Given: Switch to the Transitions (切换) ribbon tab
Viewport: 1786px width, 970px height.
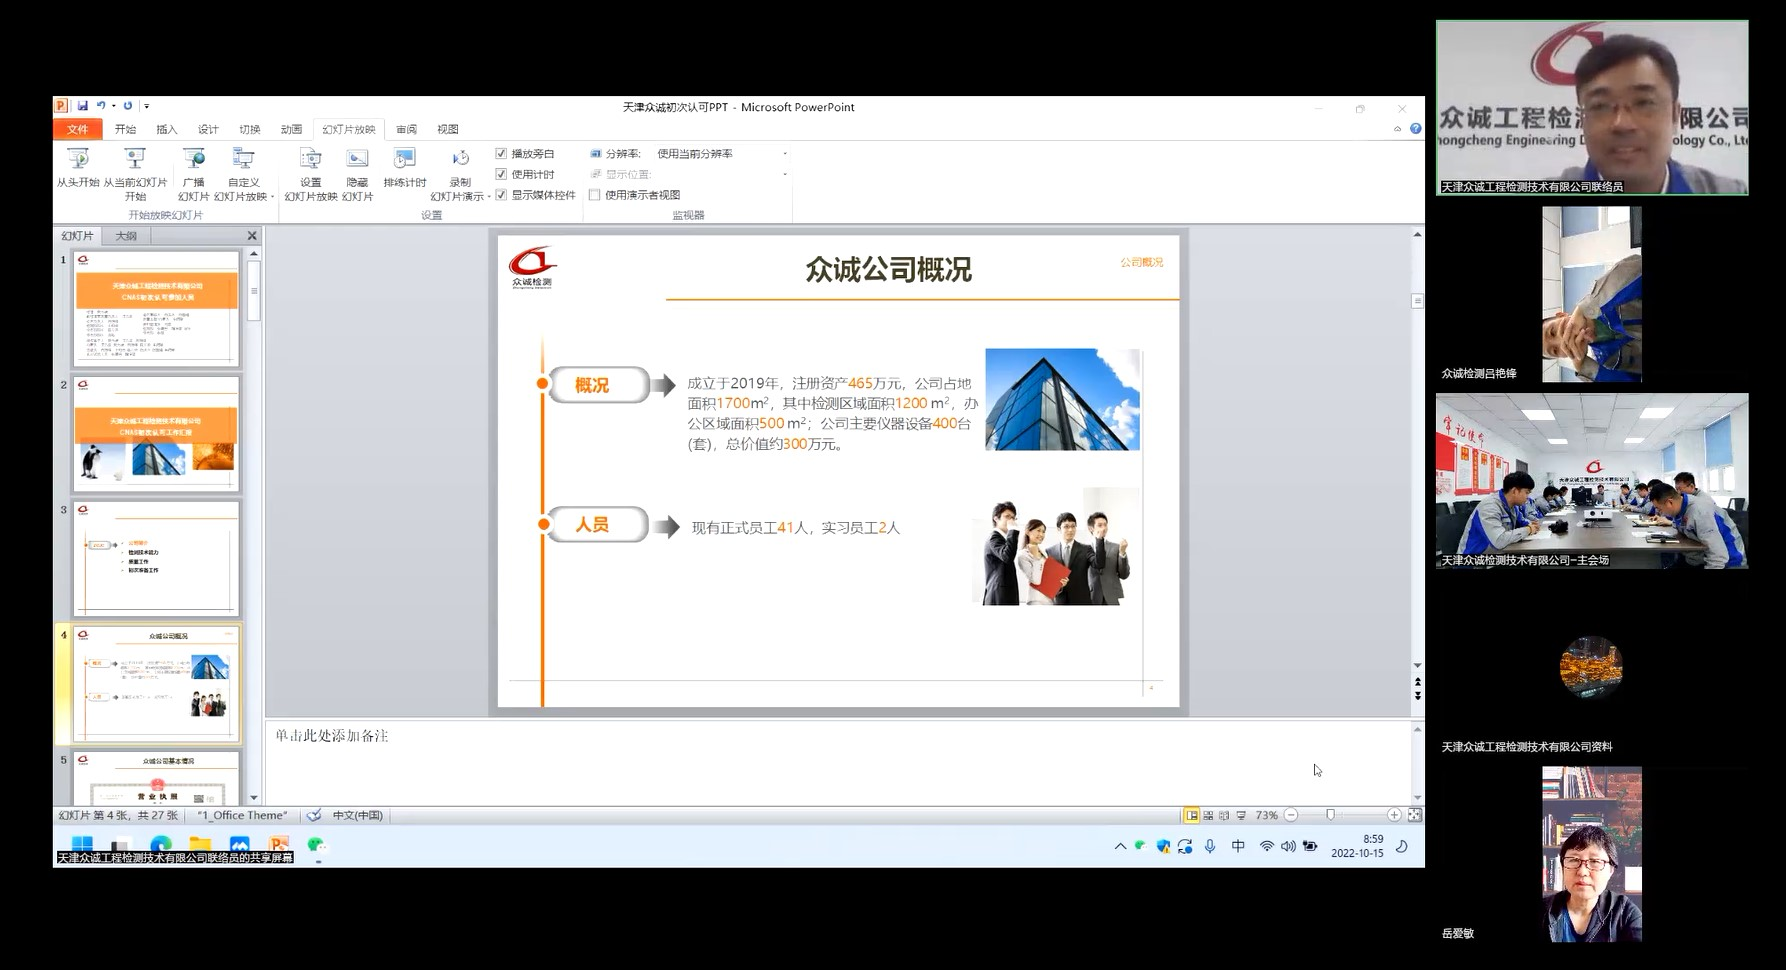Looking at the screenshot, I should coord(250,129).
